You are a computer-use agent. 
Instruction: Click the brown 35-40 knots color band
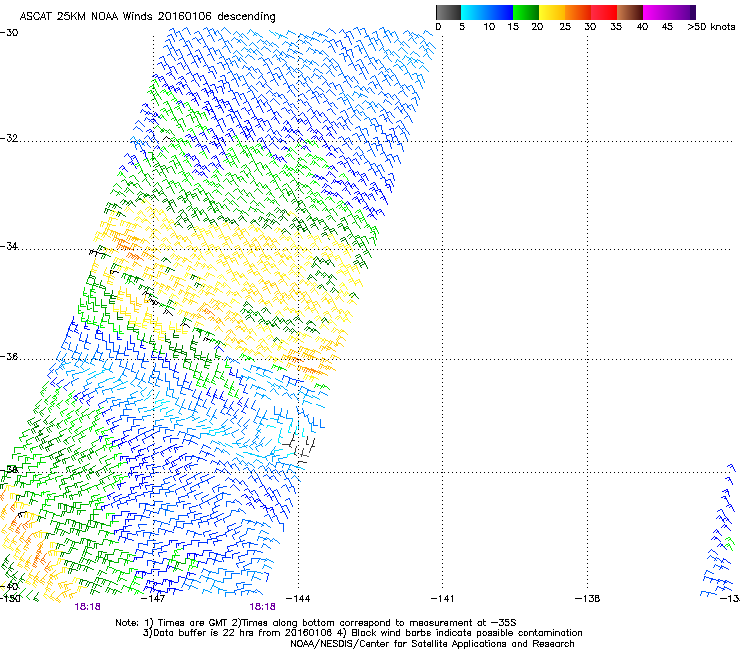pos(630,12)
